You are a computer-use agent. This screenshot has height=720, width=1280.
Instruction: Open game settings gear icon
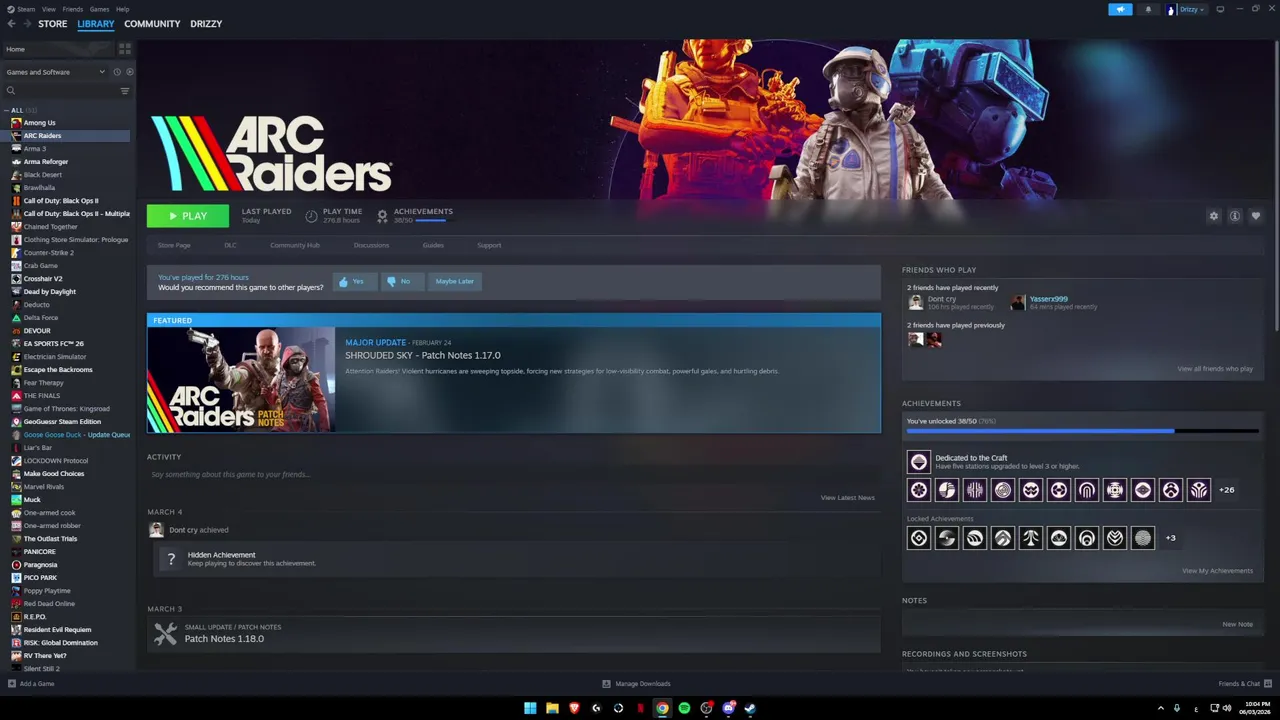tap(1214, 216)
